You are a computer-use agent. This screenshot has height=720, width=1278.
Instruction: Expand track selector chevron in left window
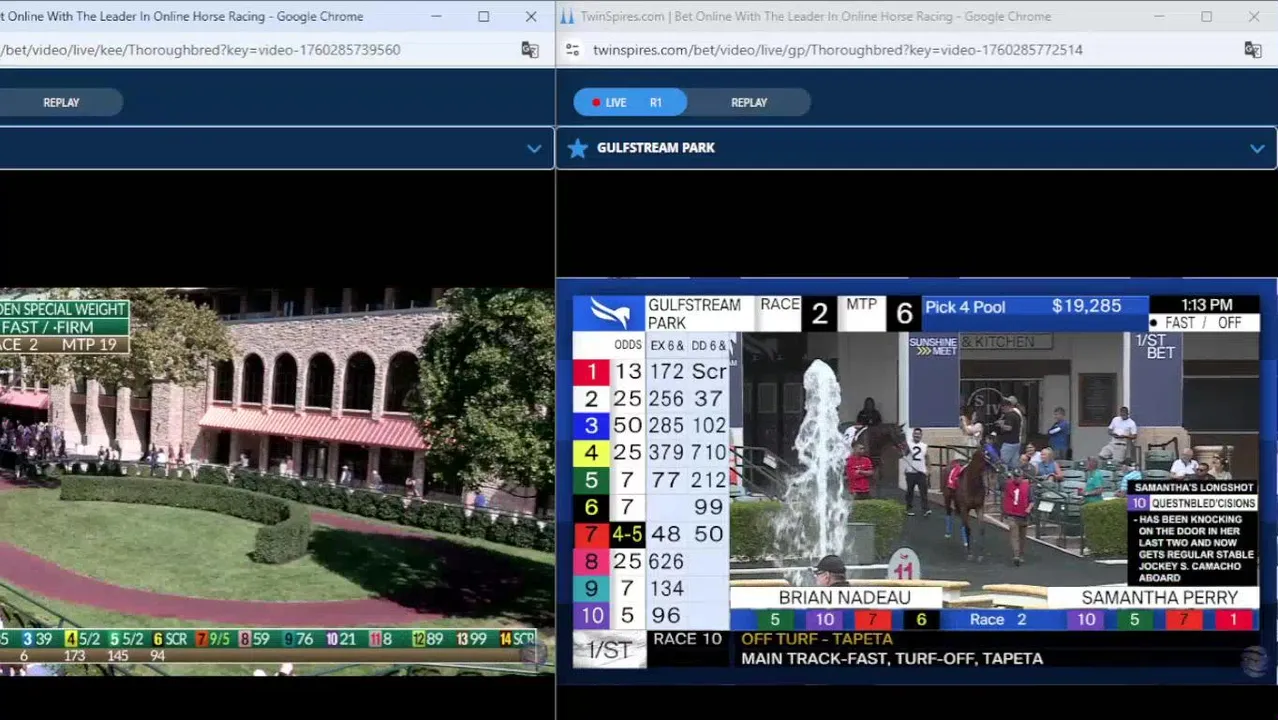534,148
